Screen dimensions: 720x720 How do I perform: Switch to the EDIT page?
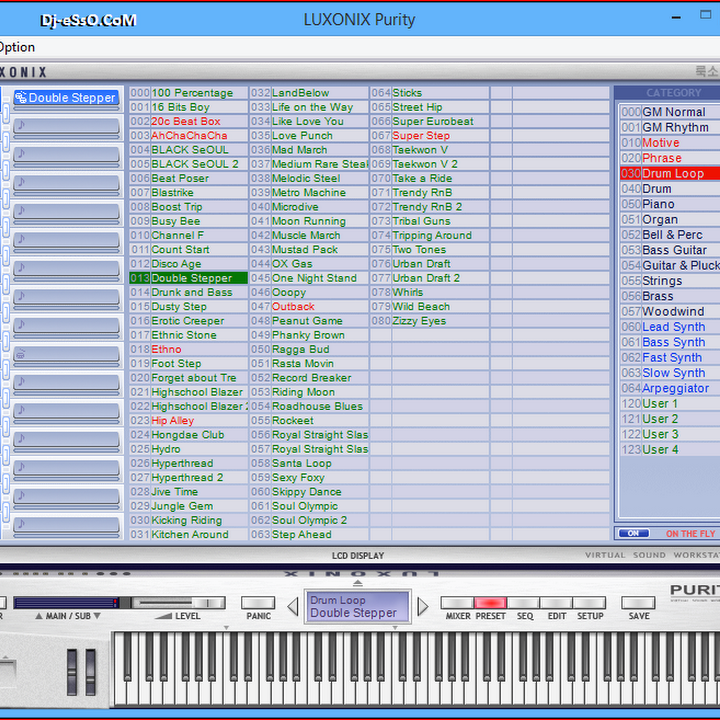point(556,602)
